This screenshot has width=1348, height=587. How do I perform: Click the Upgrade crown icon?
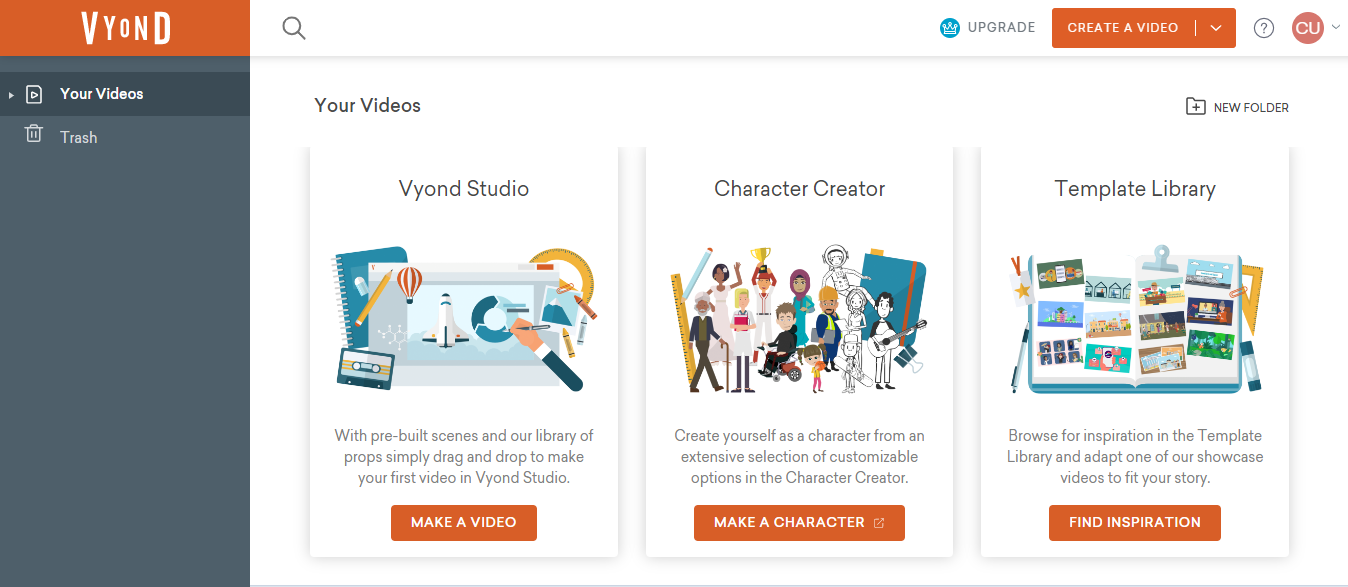point(950,28)
